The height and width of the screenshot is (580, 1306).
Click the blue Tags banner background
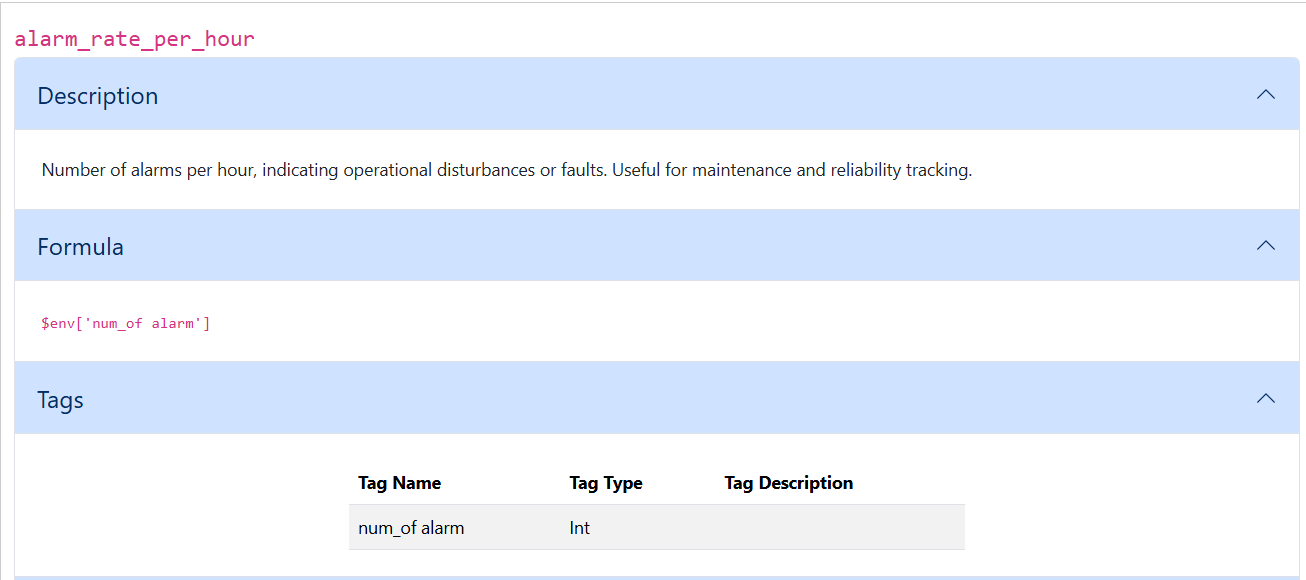pyautogui.click(x=600, y=398)
